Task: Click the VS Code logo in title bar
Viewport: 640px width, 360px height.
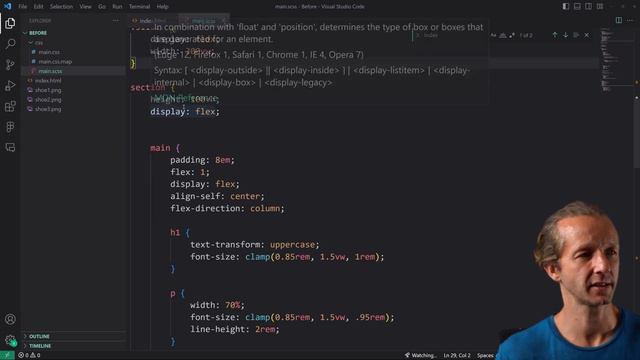Action: point(7,6)
